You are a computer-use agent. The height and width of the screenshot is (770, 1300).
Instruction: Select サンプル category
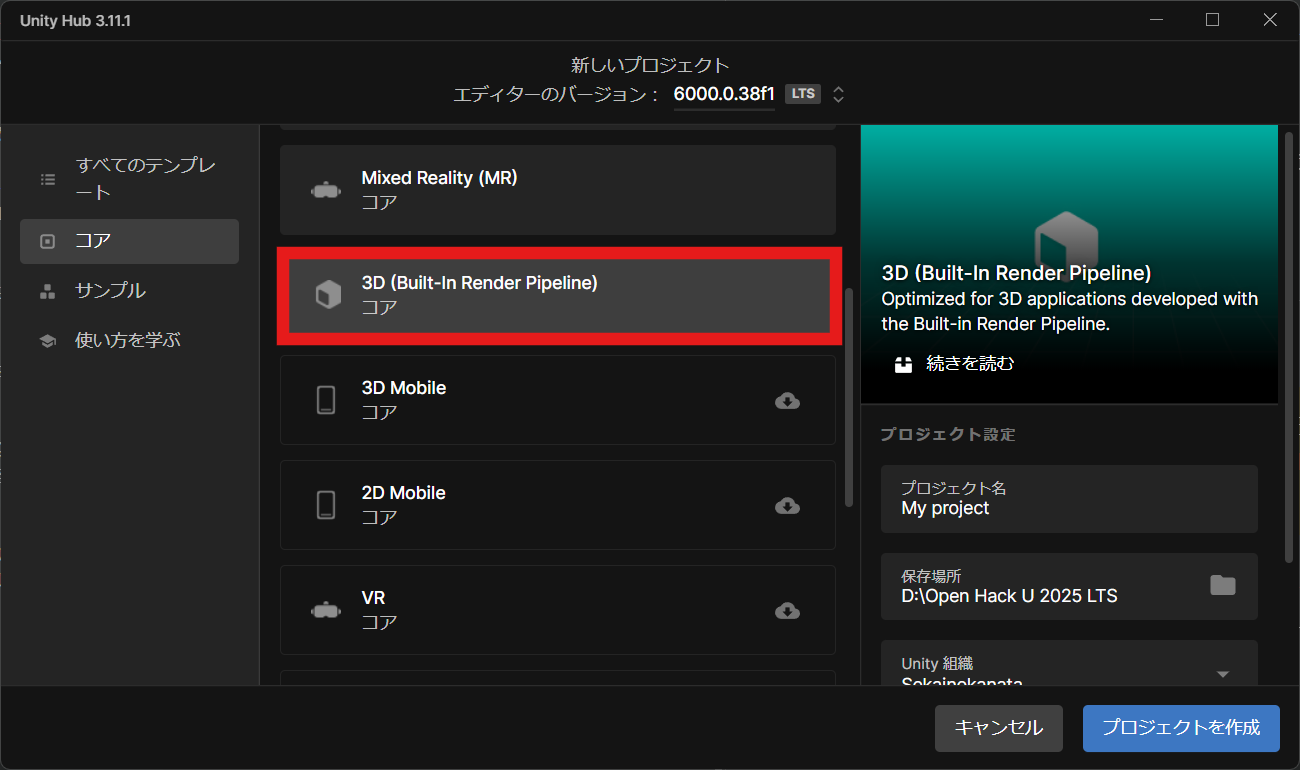(x=129, y=291)
